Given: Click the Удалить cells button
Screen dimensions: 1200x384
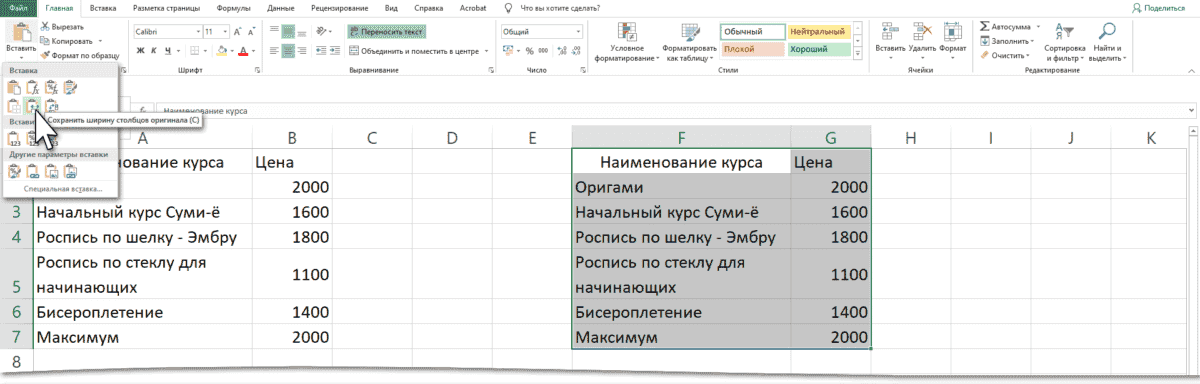Looking at the screenshot, I should click(923, 40).
